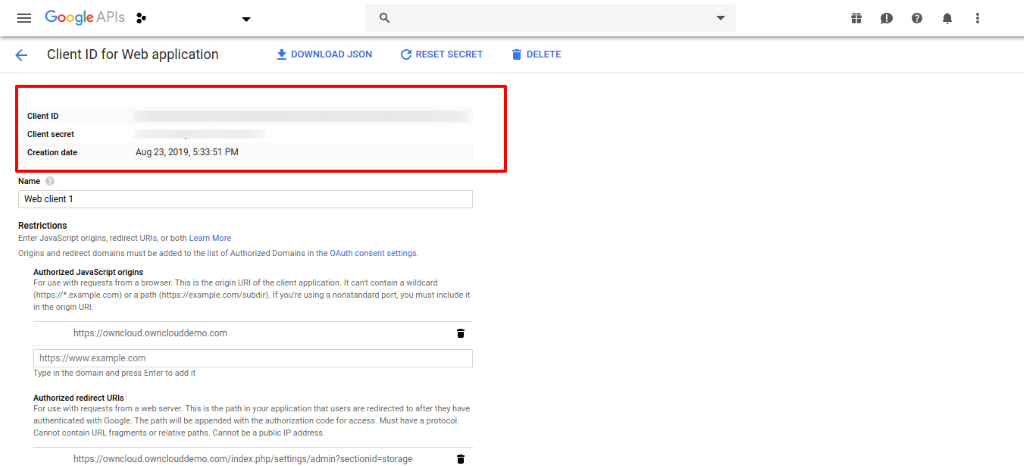Click Download JSON button
Image resolution: width=1024 pixels, height=466 pixels.
click(324, 54)
